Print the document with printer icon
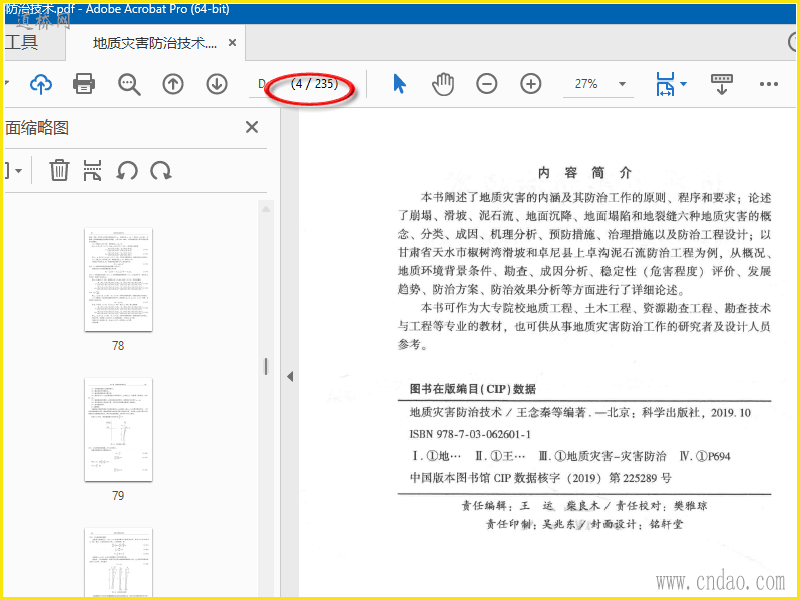 point(84,84)
